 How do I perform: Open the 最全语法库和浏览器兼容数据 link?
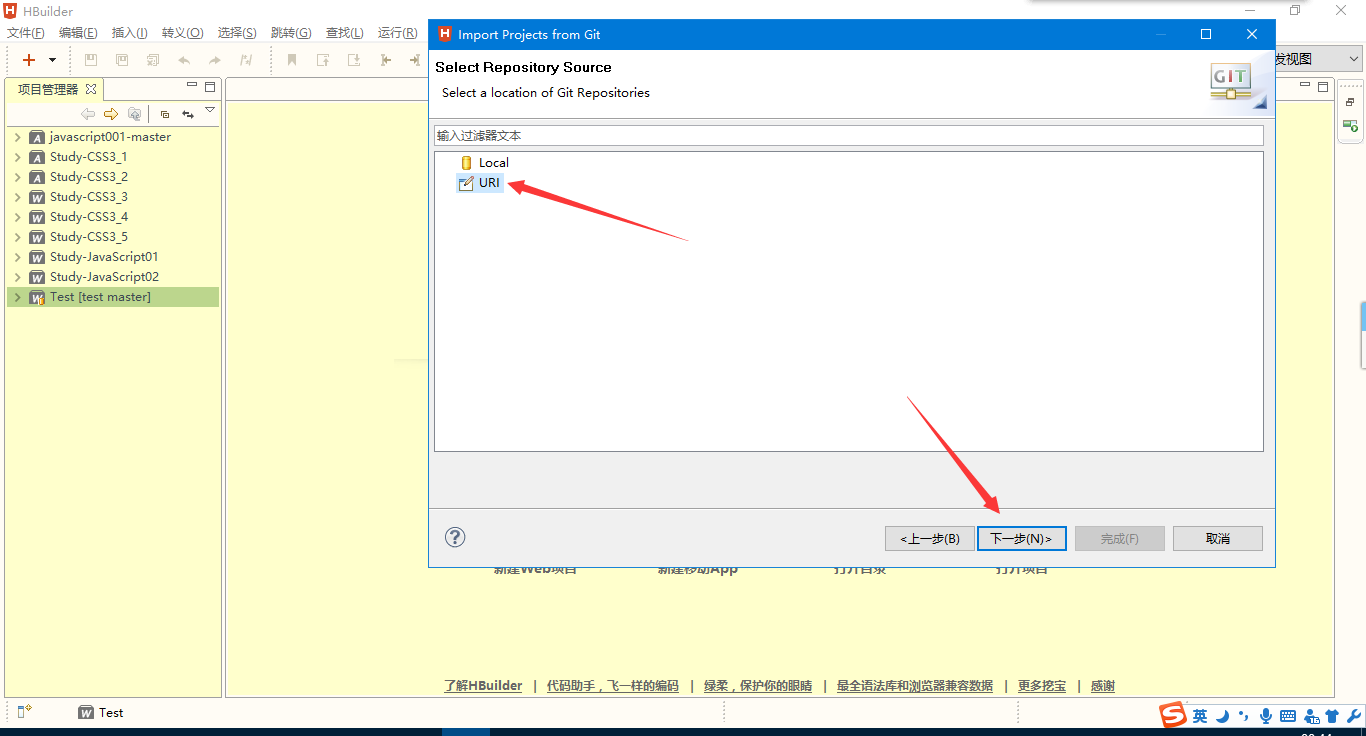(915, 686)
